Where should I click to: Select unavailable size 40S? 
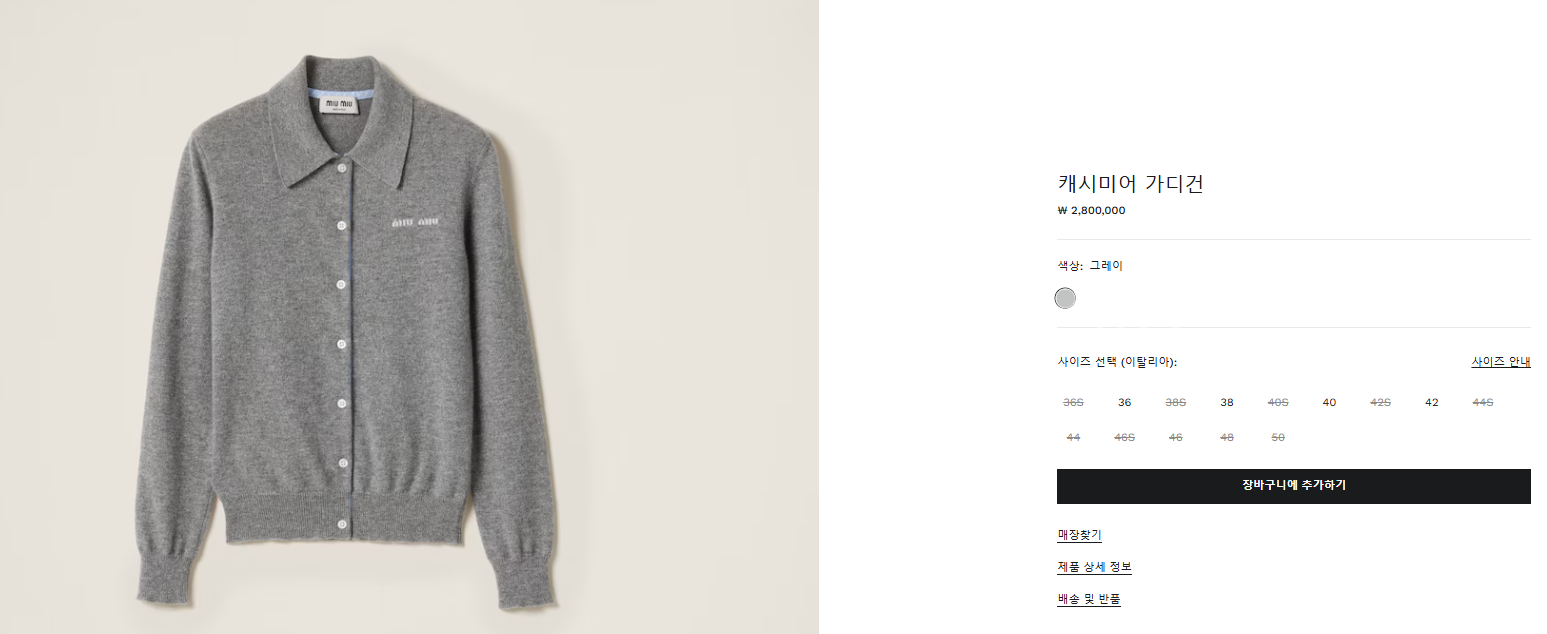tap(1278, 402)
